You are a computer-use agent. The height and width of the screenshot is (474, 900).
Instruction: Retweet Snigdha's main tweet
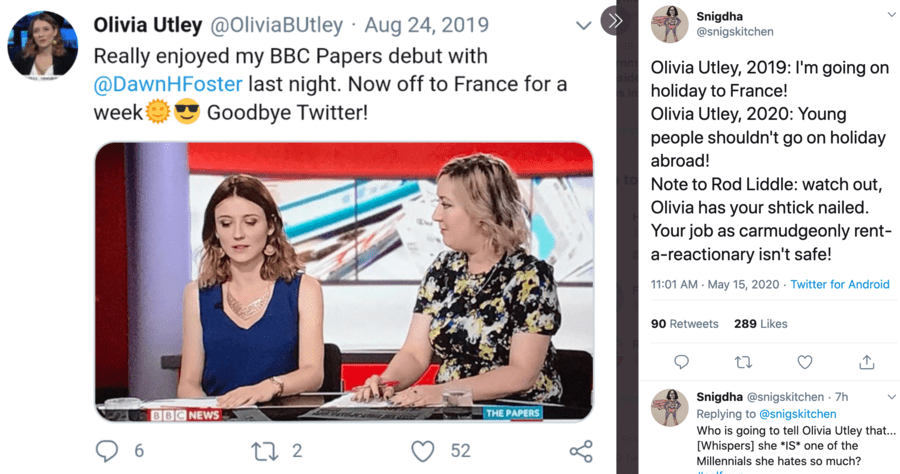[x=743, y=362]
